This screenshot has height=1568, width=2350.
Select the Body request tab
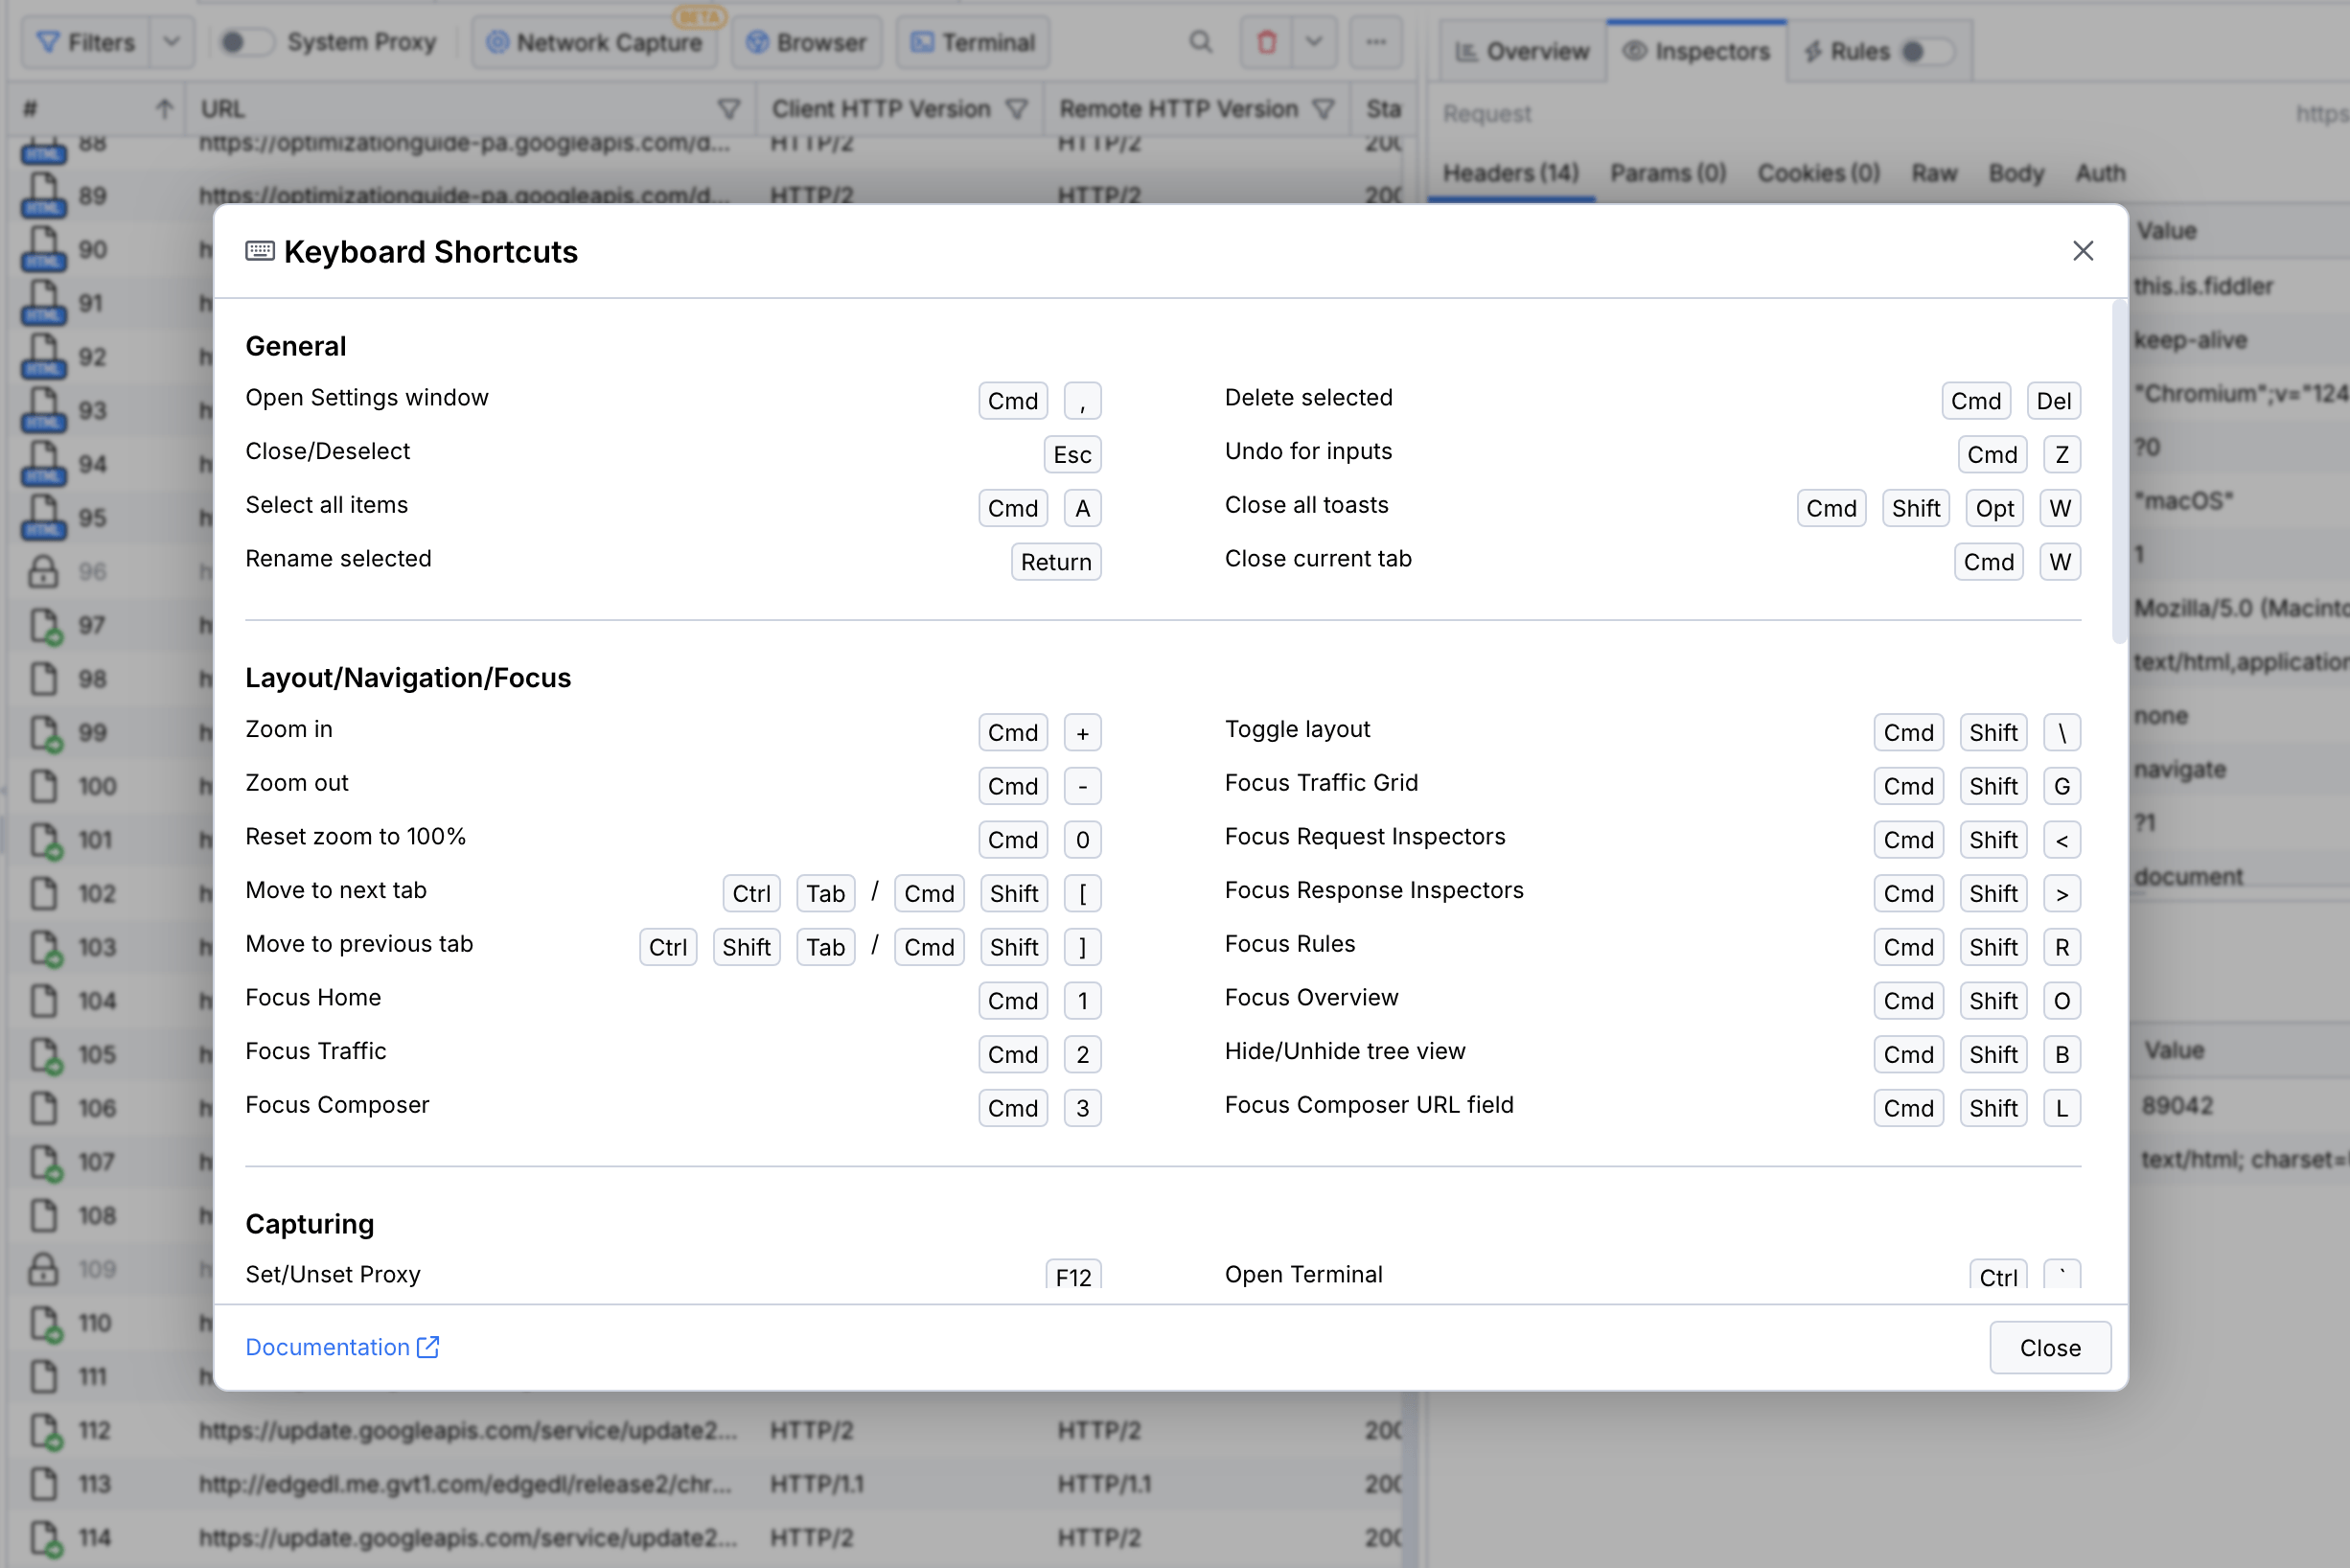tap(2016, 173)
